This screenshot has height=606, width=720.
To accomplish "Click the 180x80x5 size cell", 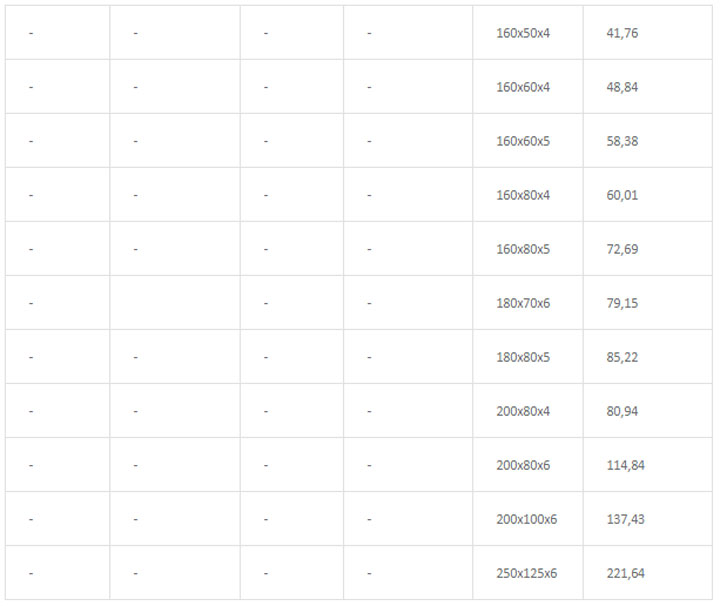I will [523, 357].
